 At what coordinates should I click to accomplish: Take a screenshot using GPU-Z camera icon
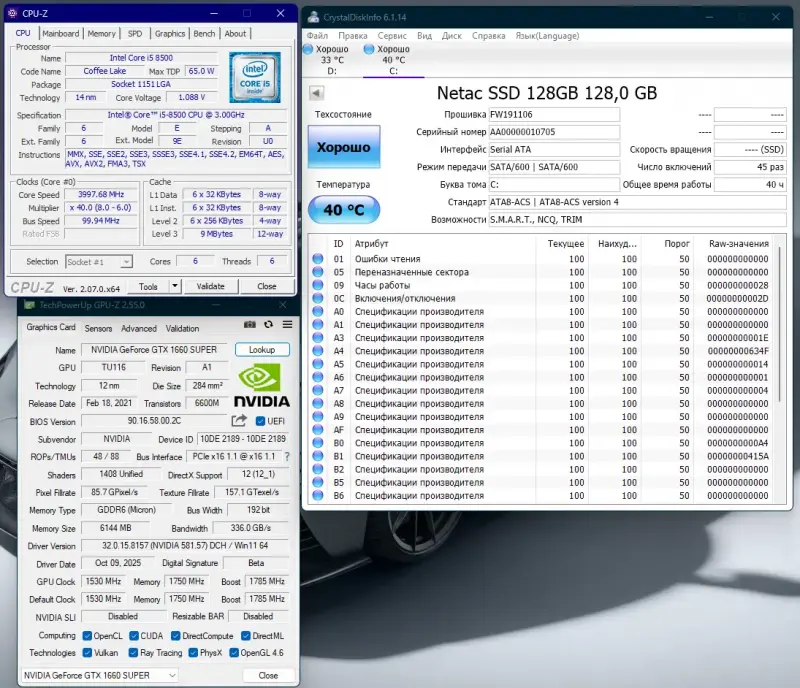click(250, 324)
